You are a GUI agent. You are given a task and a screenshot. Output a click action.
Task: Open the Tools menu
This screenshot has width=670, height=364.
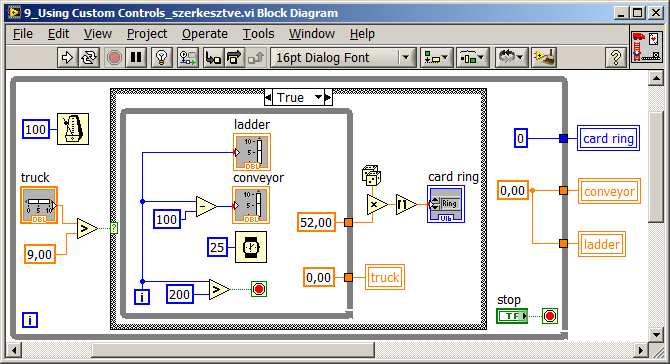pos(258,34)
